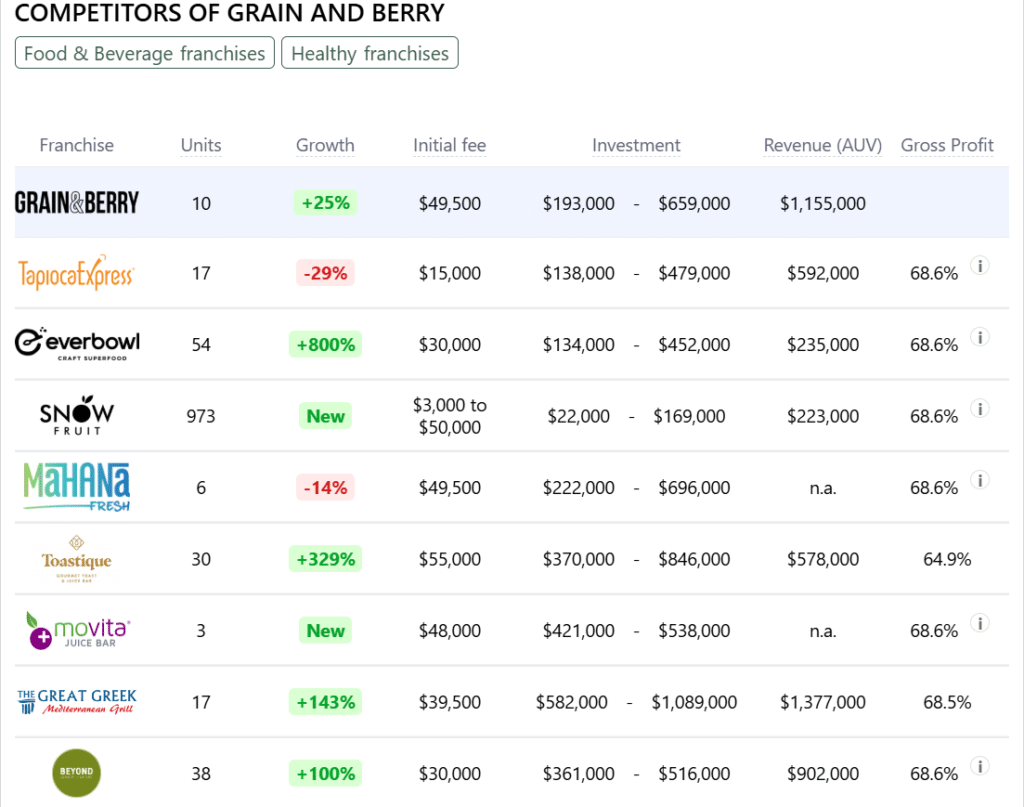Click the $592,000 revenue value
Screen dimensions: 1024x807
click(823, 273)
